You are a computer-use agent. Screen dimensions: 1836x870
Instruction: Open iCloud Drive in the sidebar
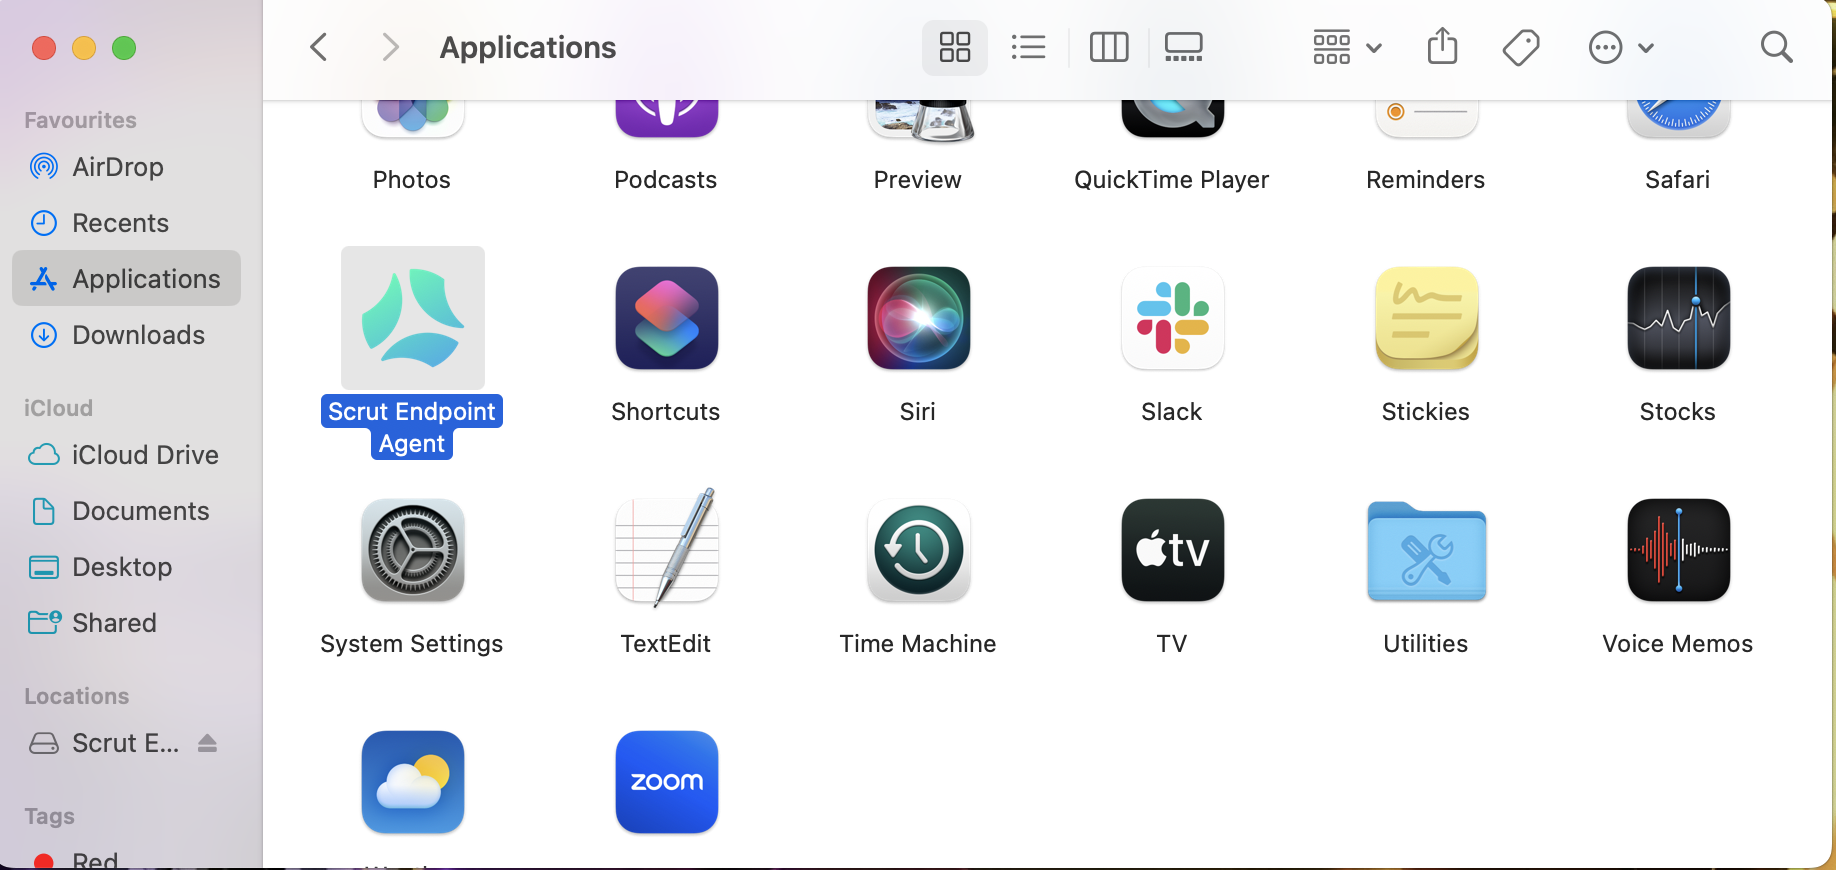point(126,455)
